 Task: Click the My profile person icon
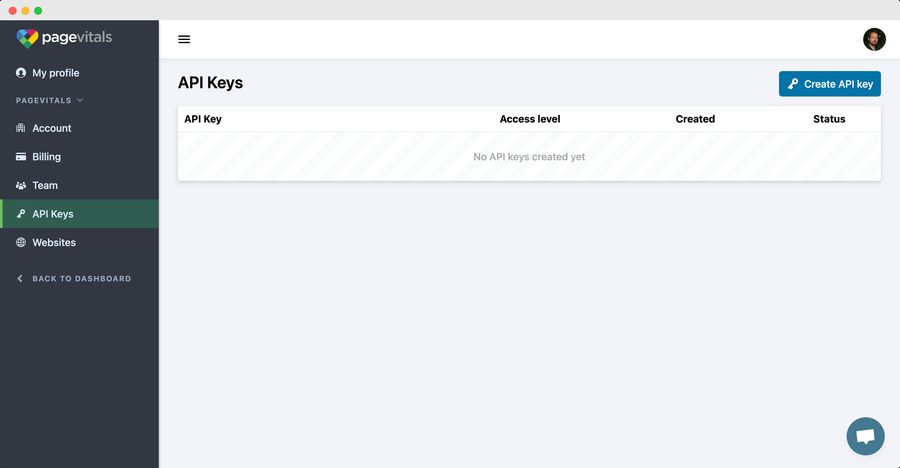pyautogui.click(x=21, y=73)
